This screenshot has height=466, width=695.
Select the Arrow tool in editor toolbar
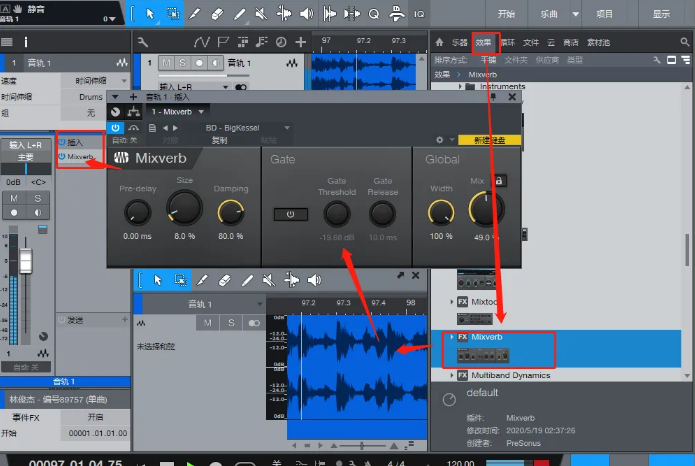158,280
